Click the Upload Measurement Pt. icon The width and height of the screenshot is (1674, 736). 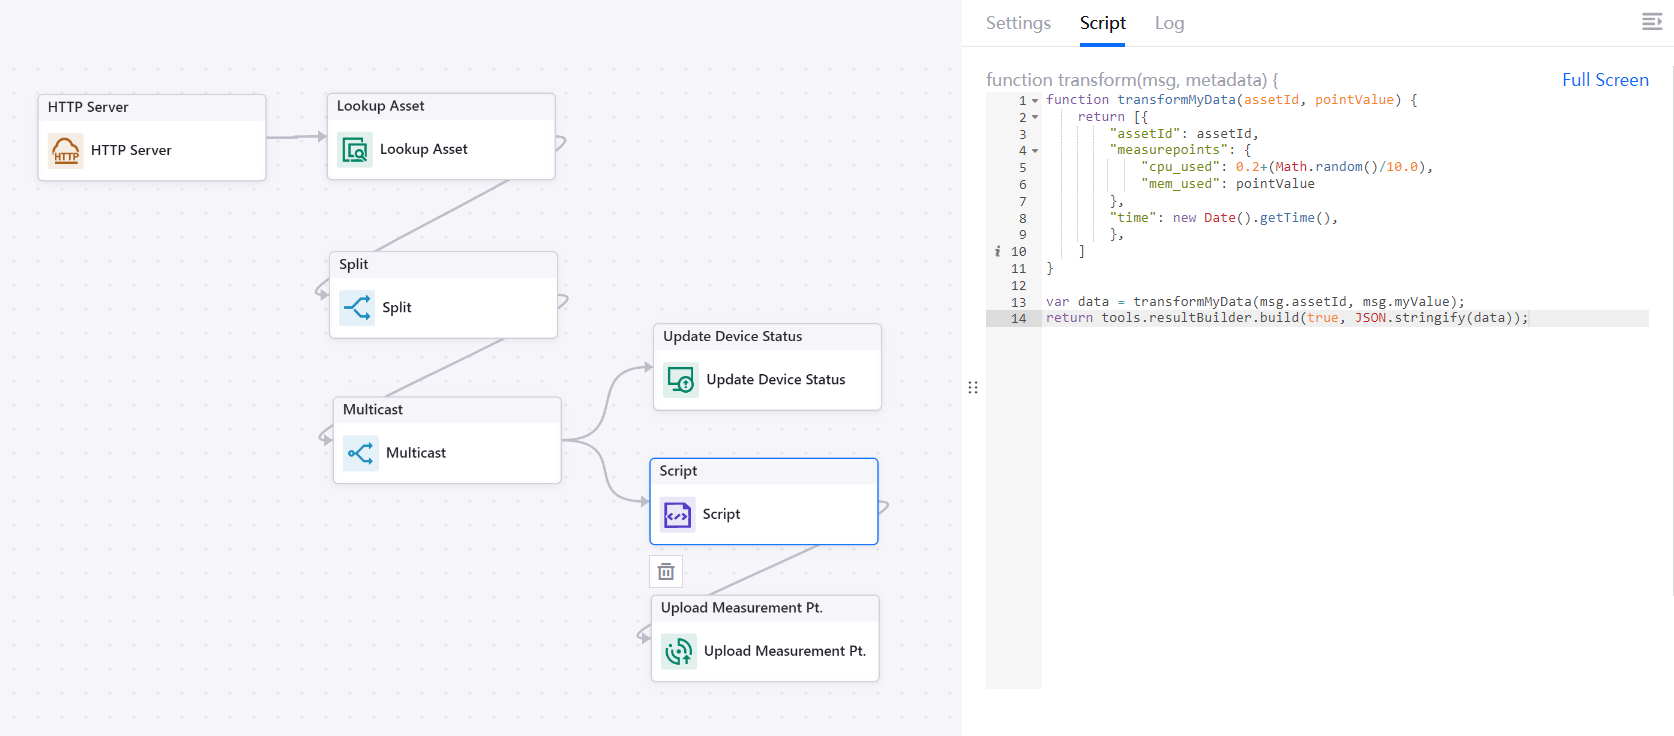tap(679, 651)
